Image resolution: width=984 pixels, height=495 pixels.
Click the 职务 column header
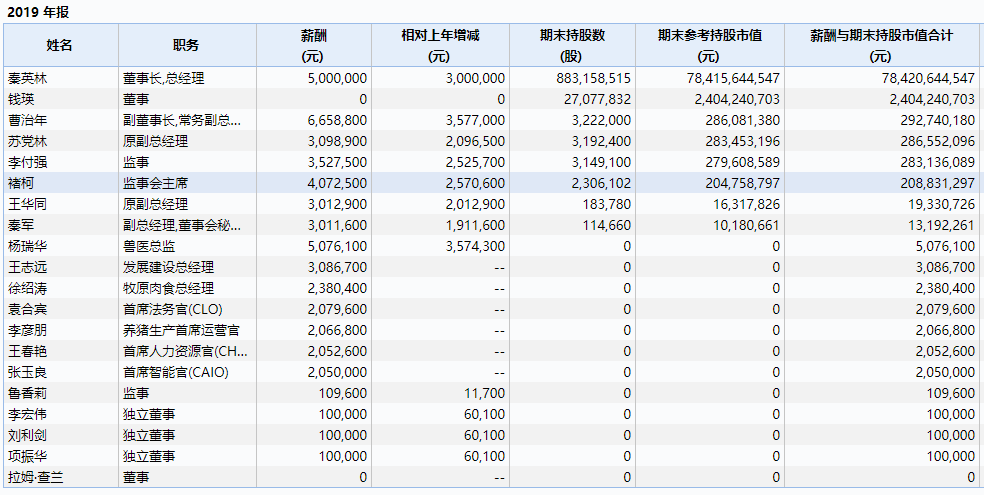click(187, 45)
